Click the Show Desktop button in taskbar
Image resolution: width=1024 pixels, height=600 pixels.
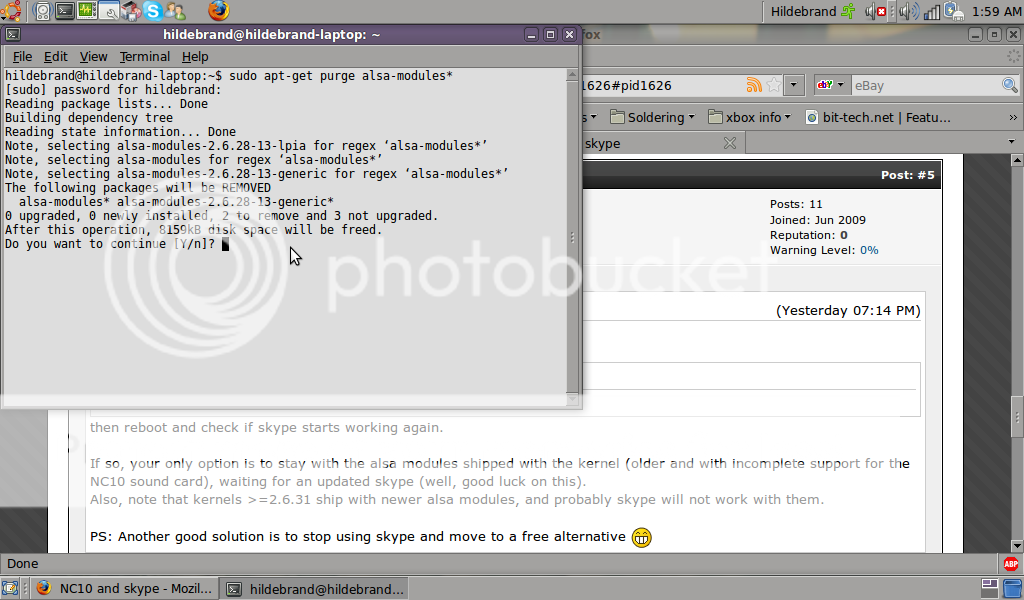coord(10,588)
